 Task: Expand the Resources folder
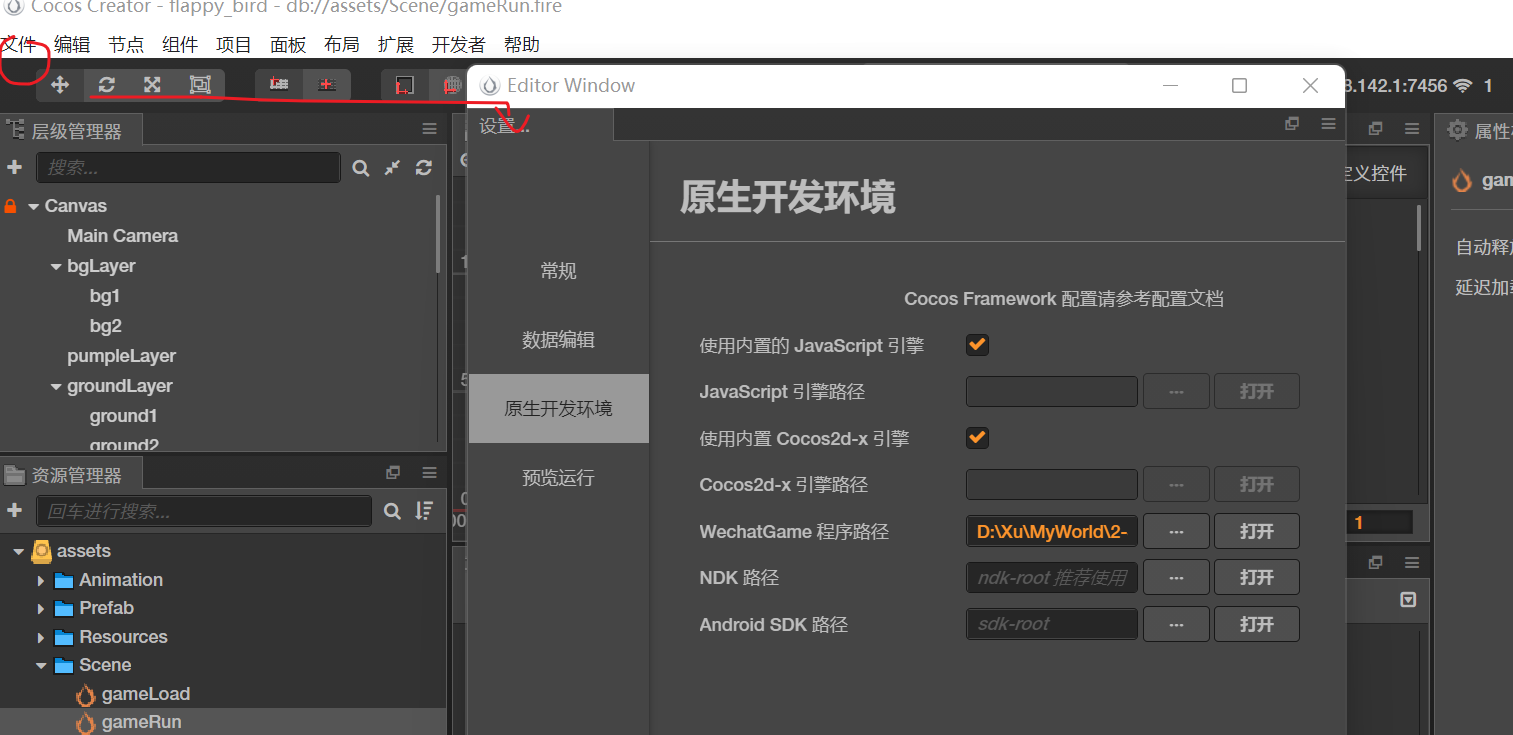[41, 637]
